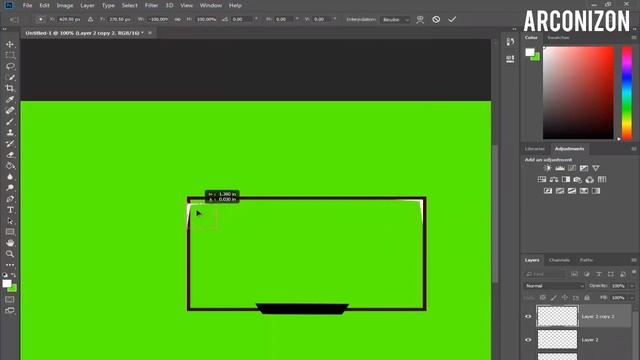Screen dimensions: 640x360
Task: Select the Dodge tool
Action: point(10,188)
